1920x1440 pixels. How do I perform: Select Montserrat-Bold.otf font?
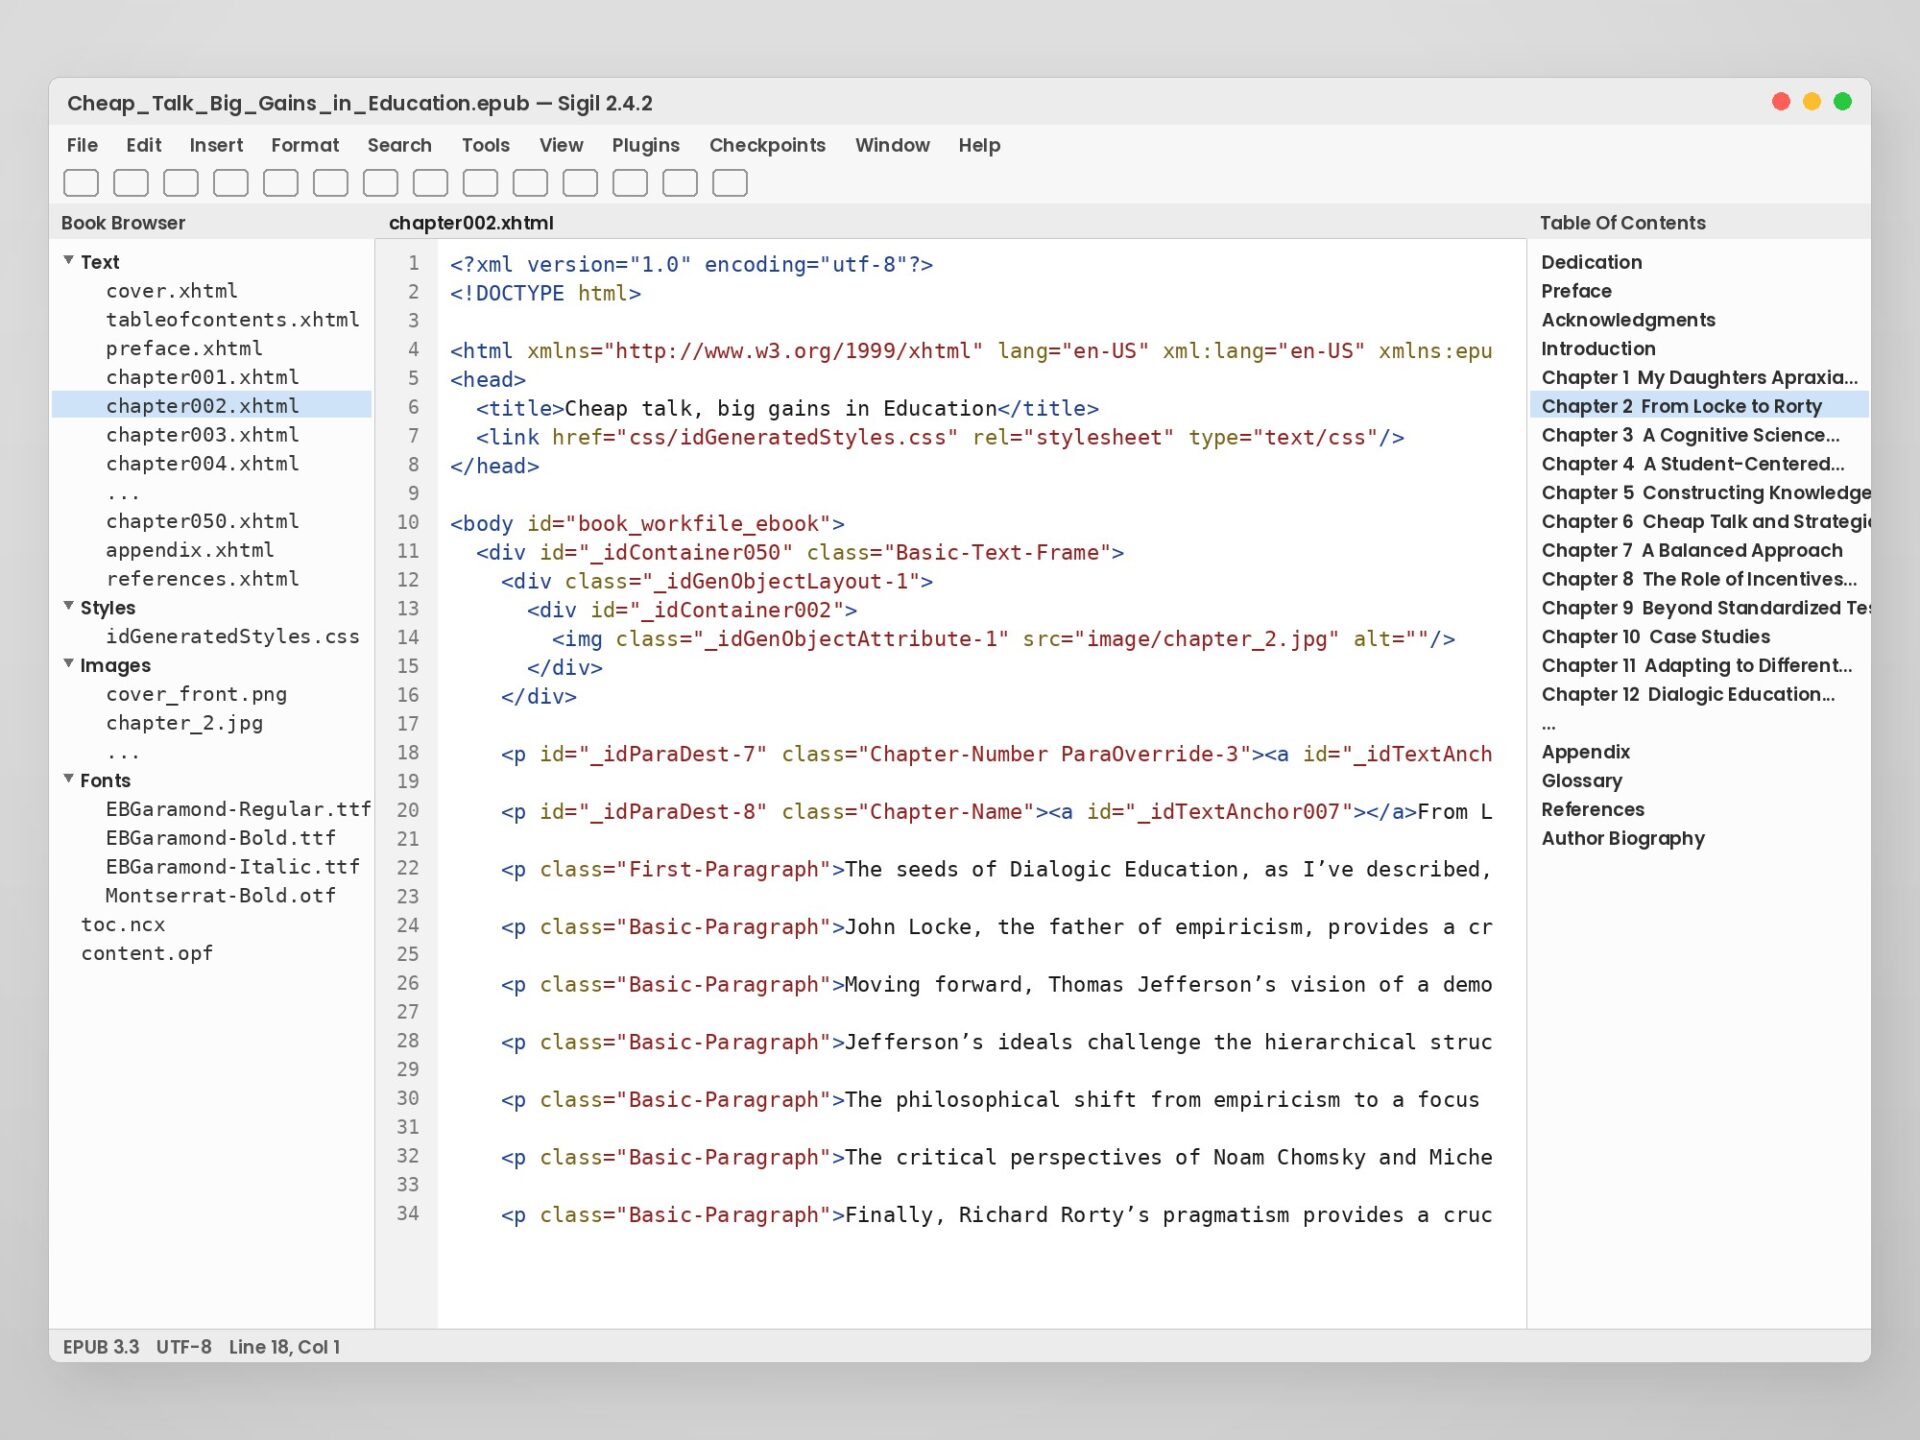(220, 897)
